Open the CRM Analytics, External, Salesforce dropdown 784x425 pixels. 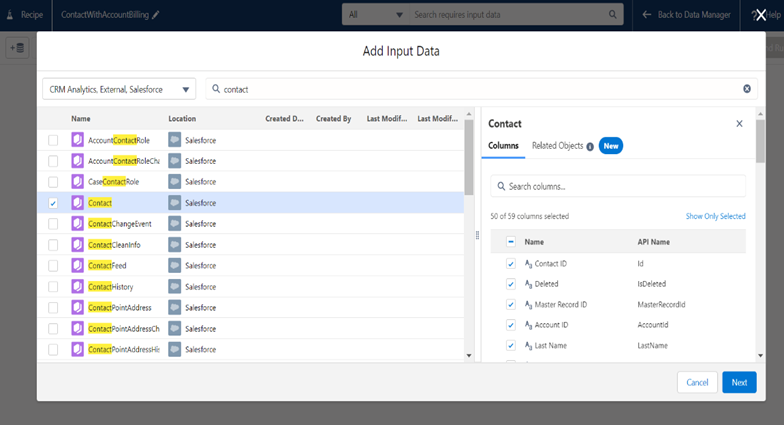pos(119,89)
